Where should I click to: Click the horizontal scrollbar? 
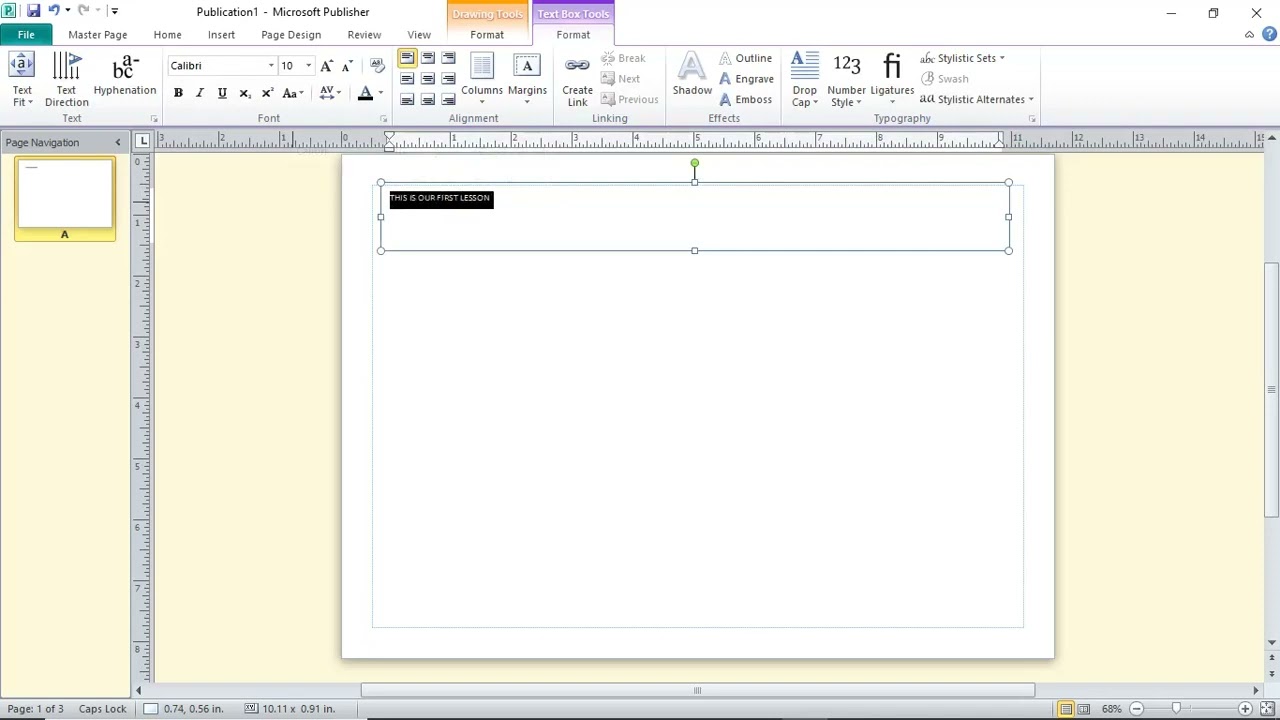[x=697, y=690]
